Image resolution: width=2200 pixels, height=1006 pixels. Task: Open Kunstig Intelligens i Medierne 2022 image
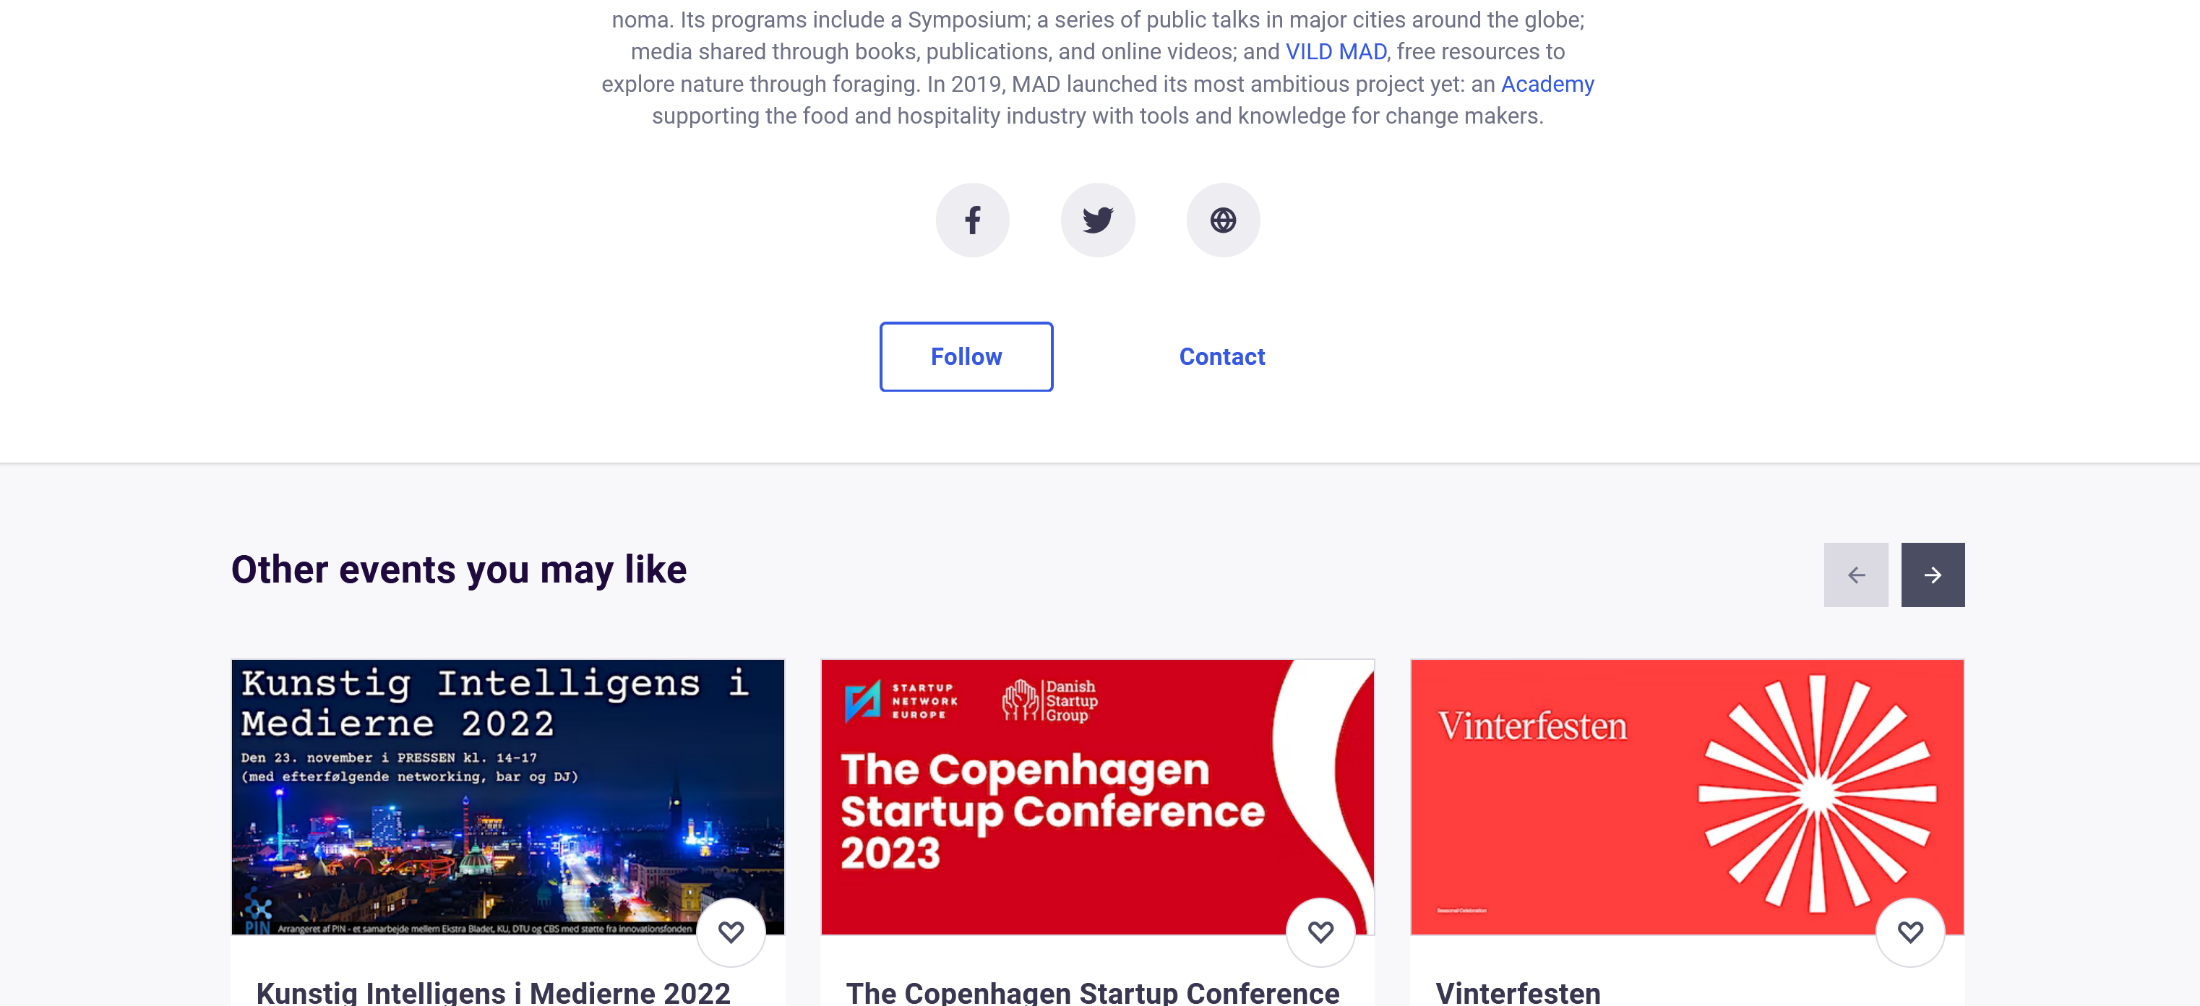507,797
